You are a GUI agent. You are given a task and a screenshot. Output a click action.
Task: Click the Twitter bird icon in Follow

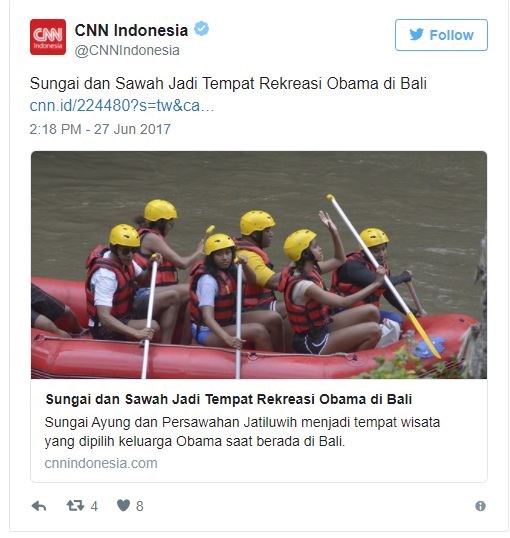point(416,35)
